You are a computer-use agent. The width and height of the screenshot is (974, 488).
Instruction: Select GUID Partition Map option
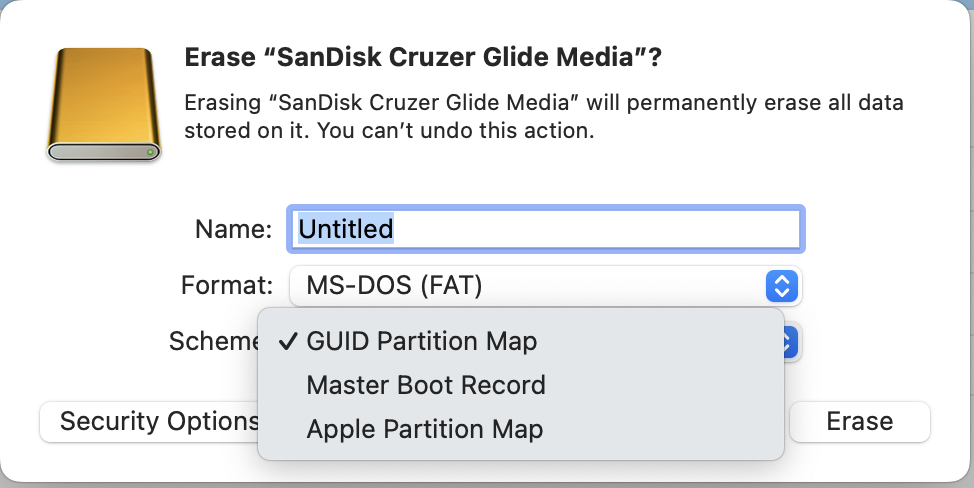pyautogui.click(x=422, y=342)
